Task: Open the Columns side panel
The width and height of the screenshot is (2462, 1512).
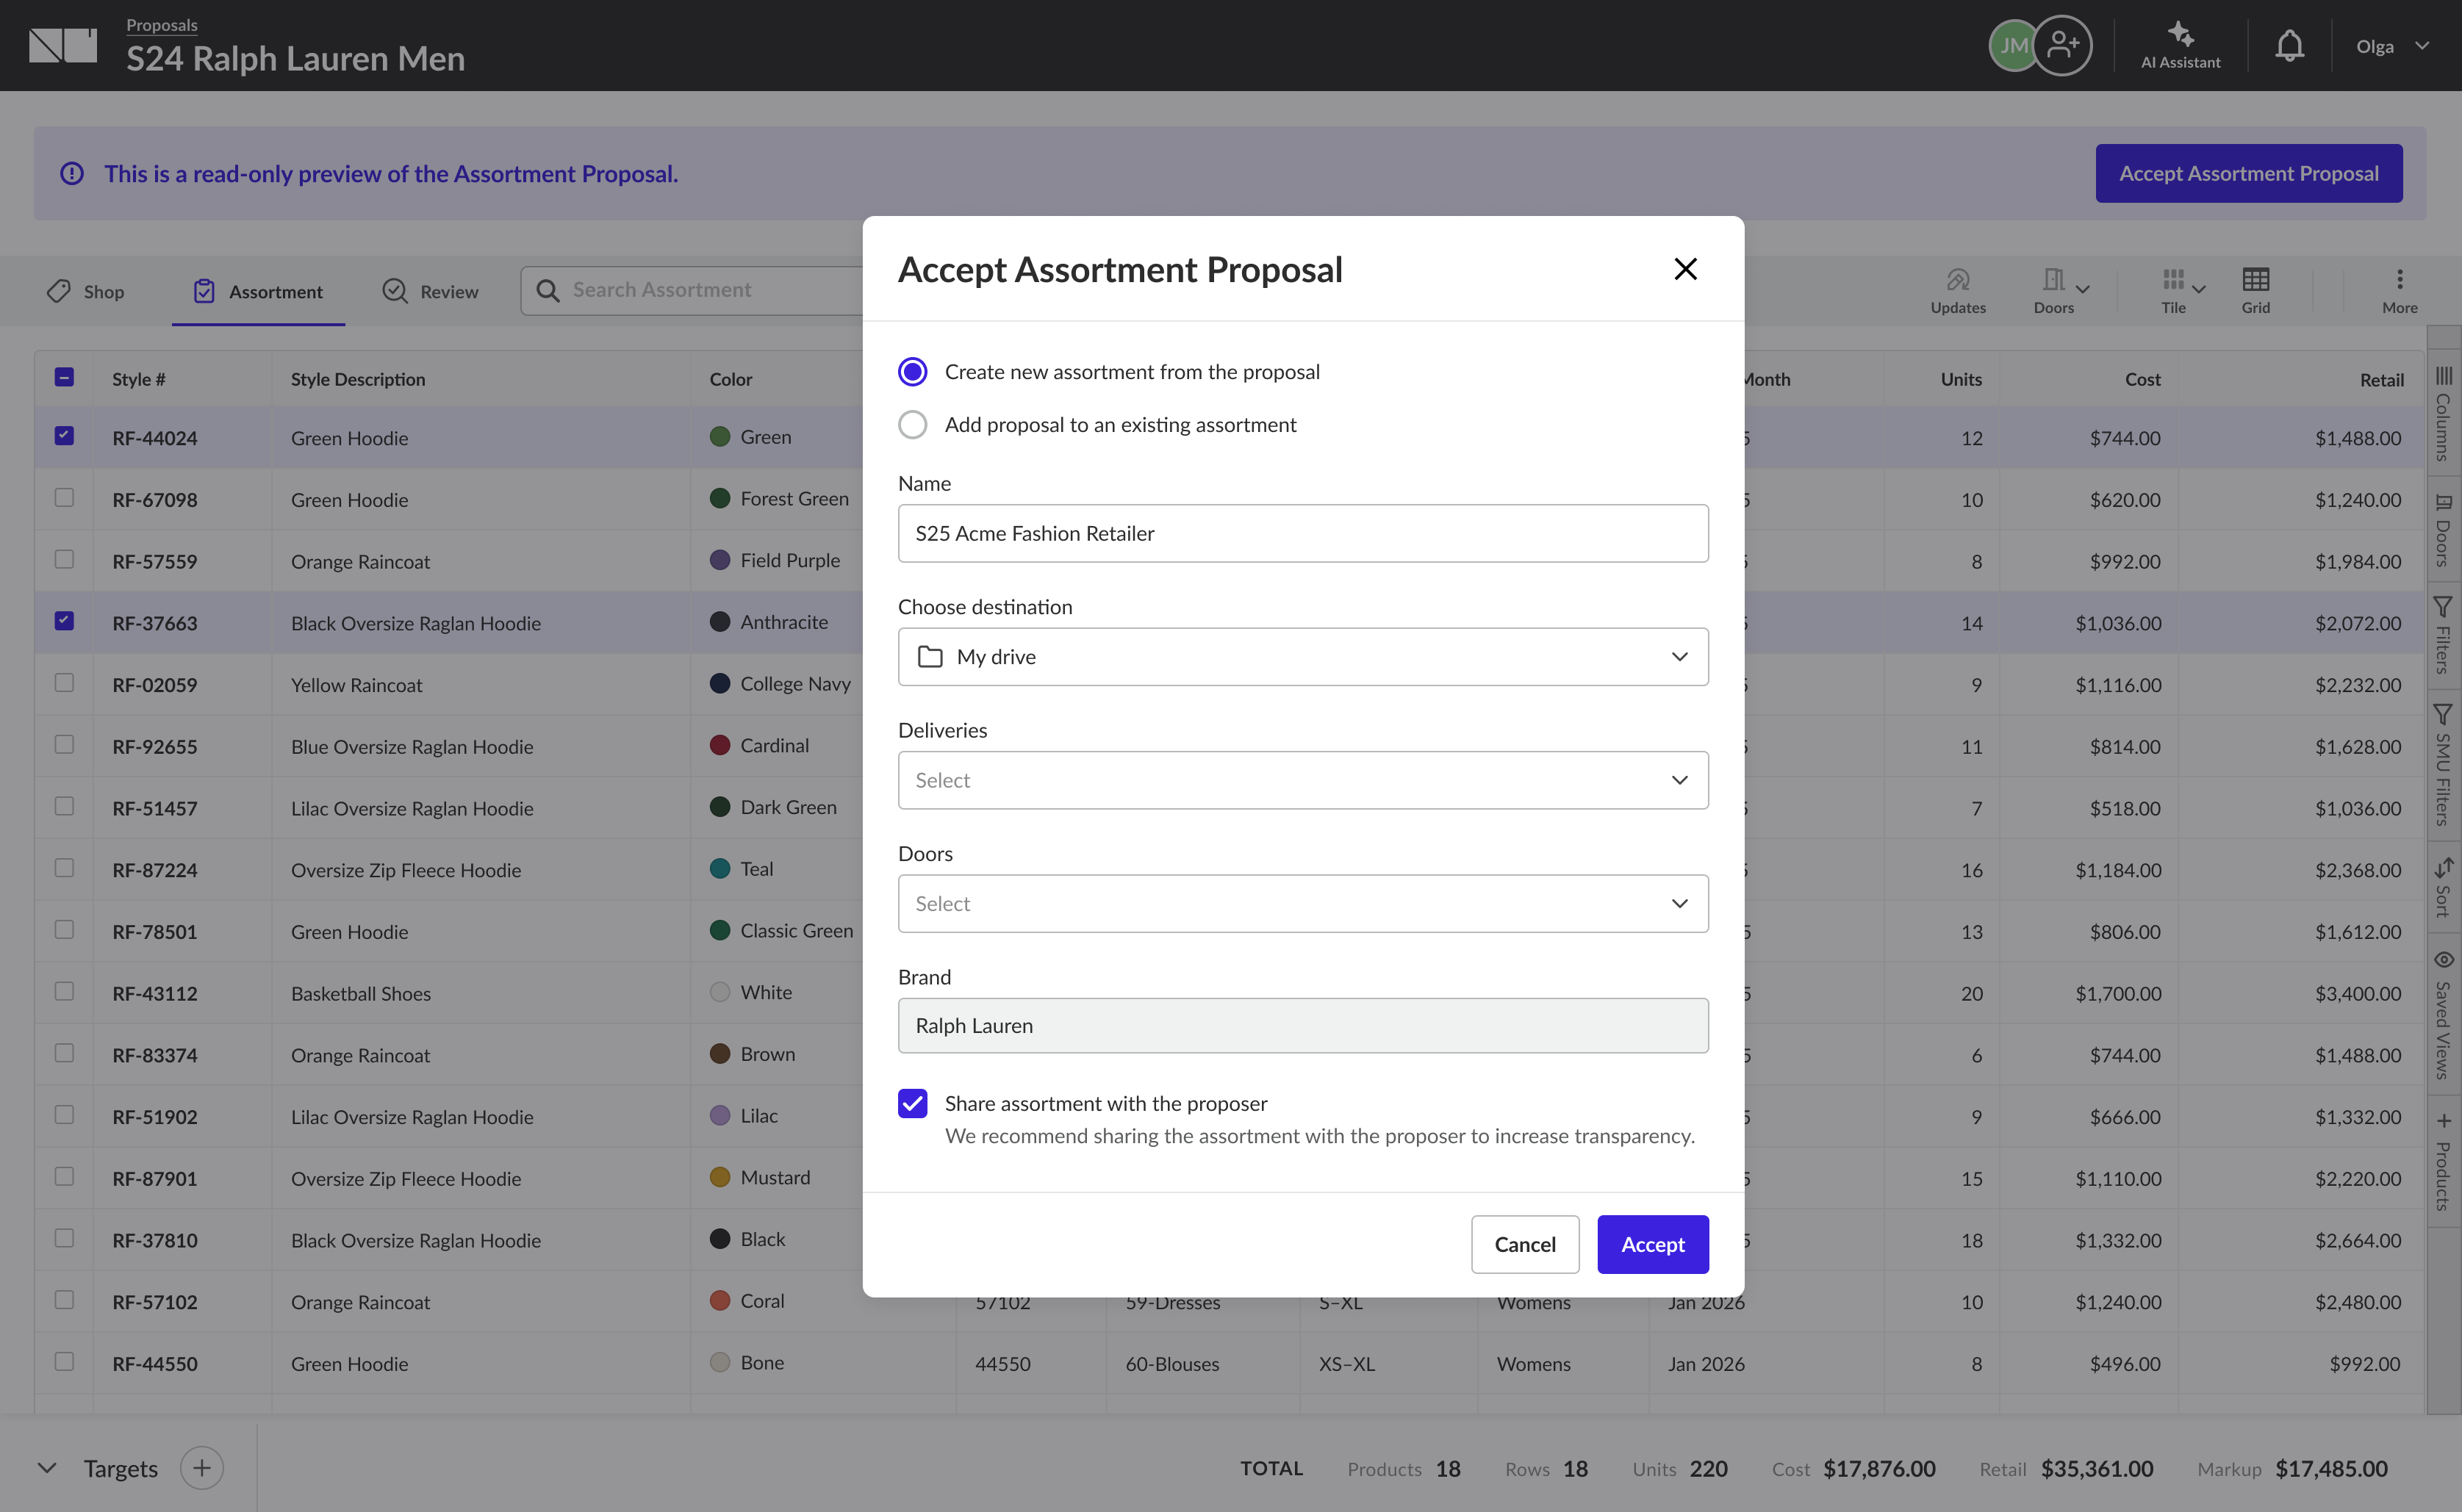Action: pos(2443,414)
